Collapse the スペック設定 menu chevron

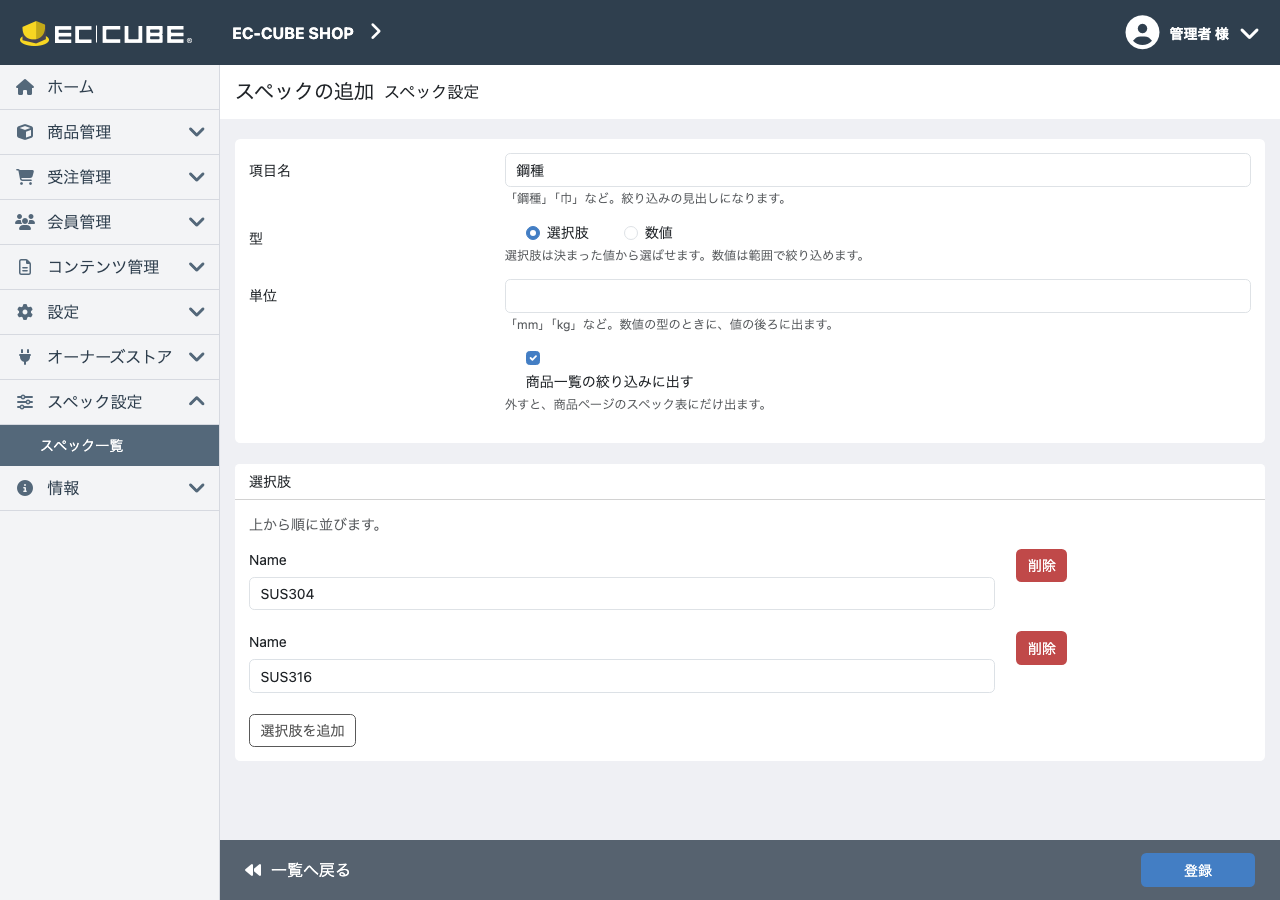(197, 402)
